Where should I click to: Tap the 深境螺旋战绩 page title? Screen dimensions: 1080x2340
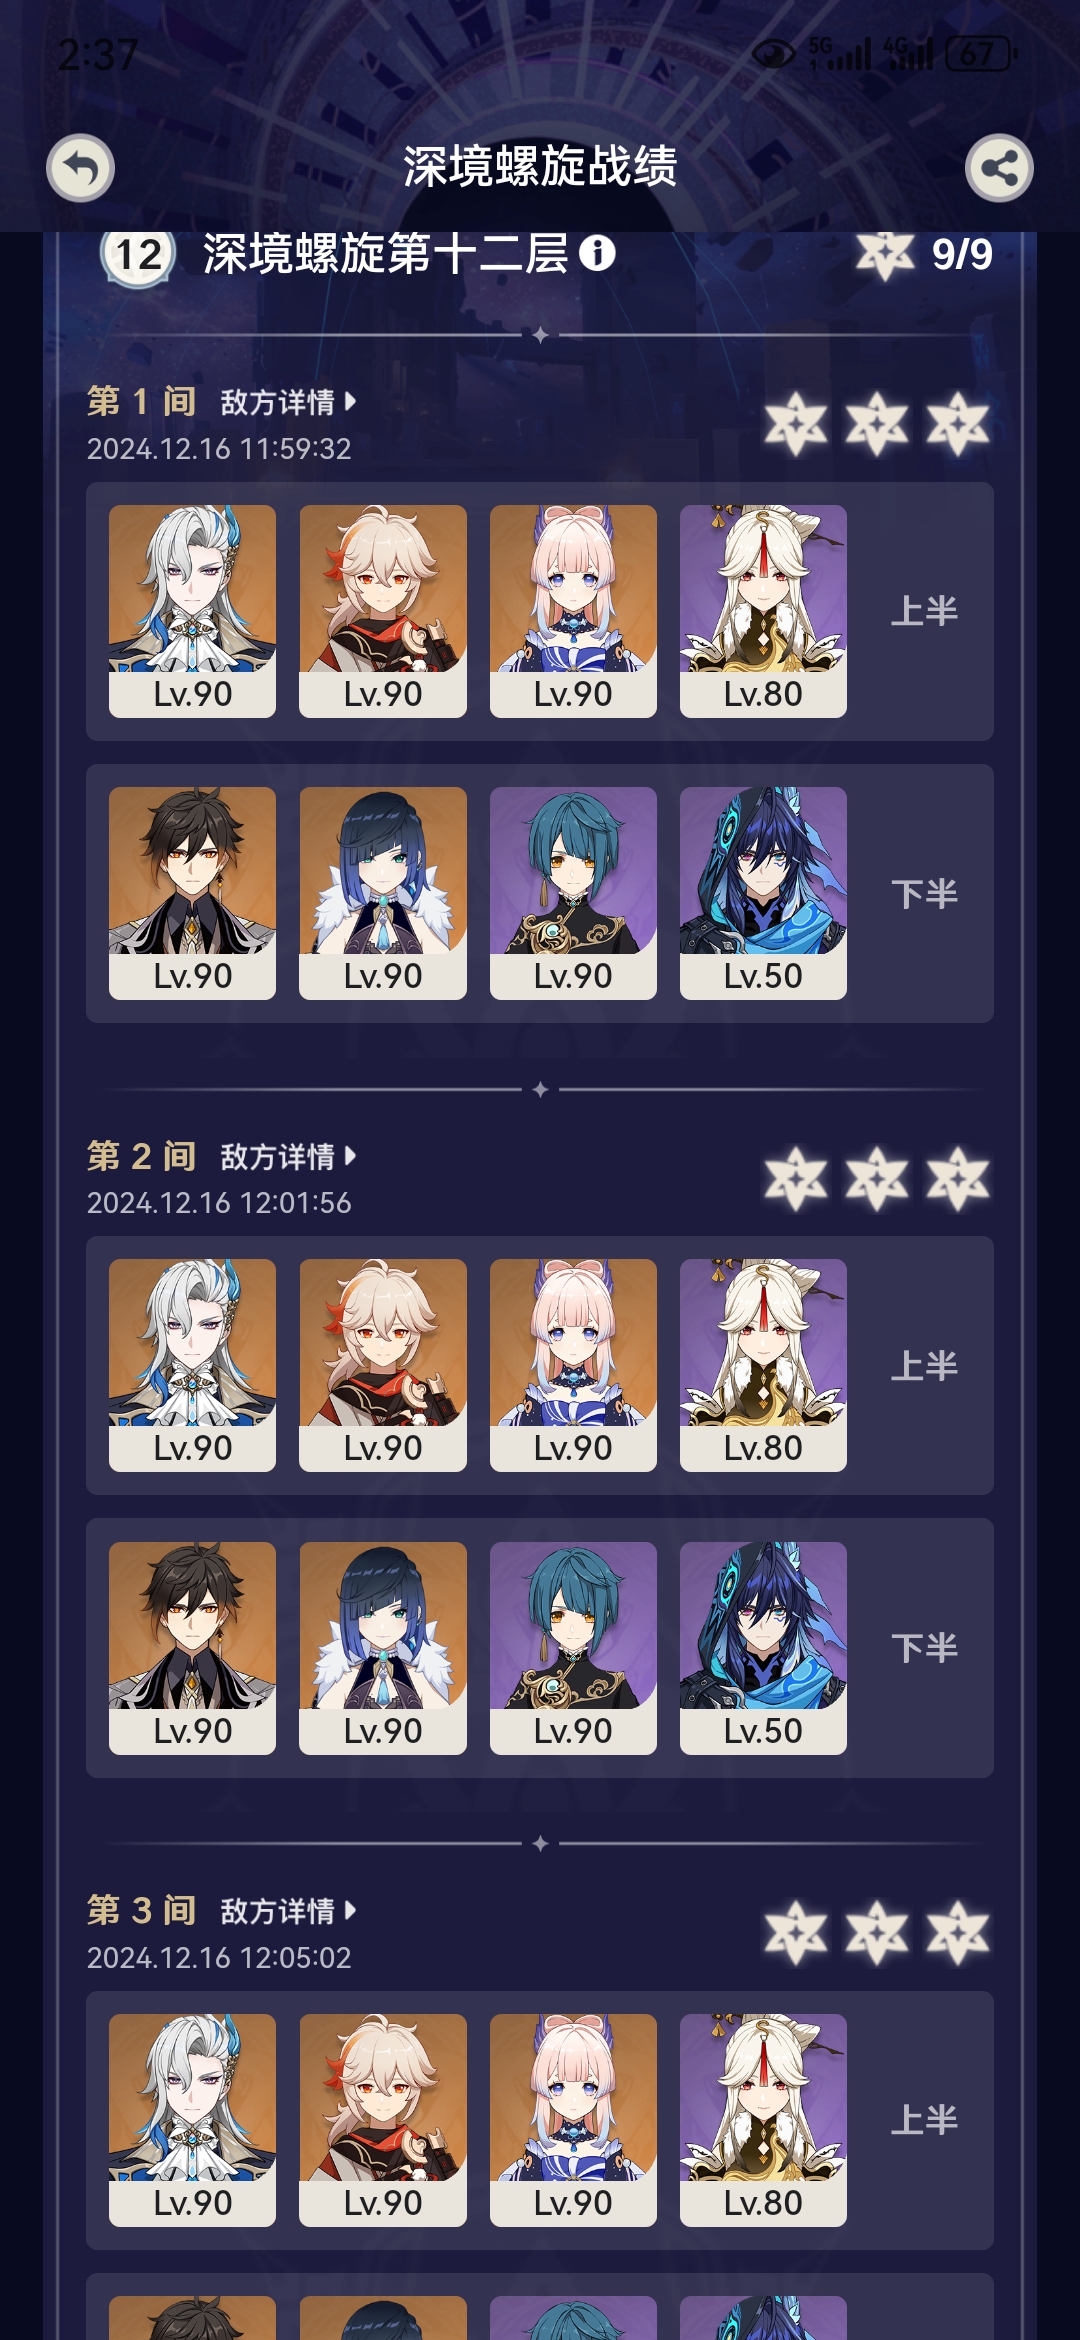[x=540, y=166]
